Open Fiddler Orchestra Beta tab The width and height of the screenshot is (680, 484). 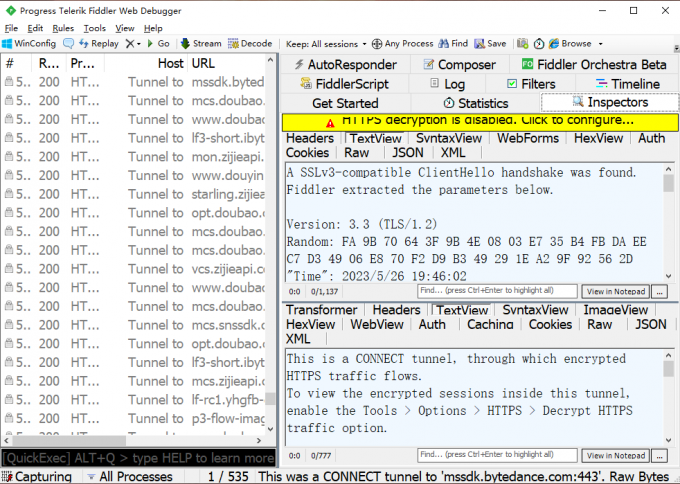point(594,65)
